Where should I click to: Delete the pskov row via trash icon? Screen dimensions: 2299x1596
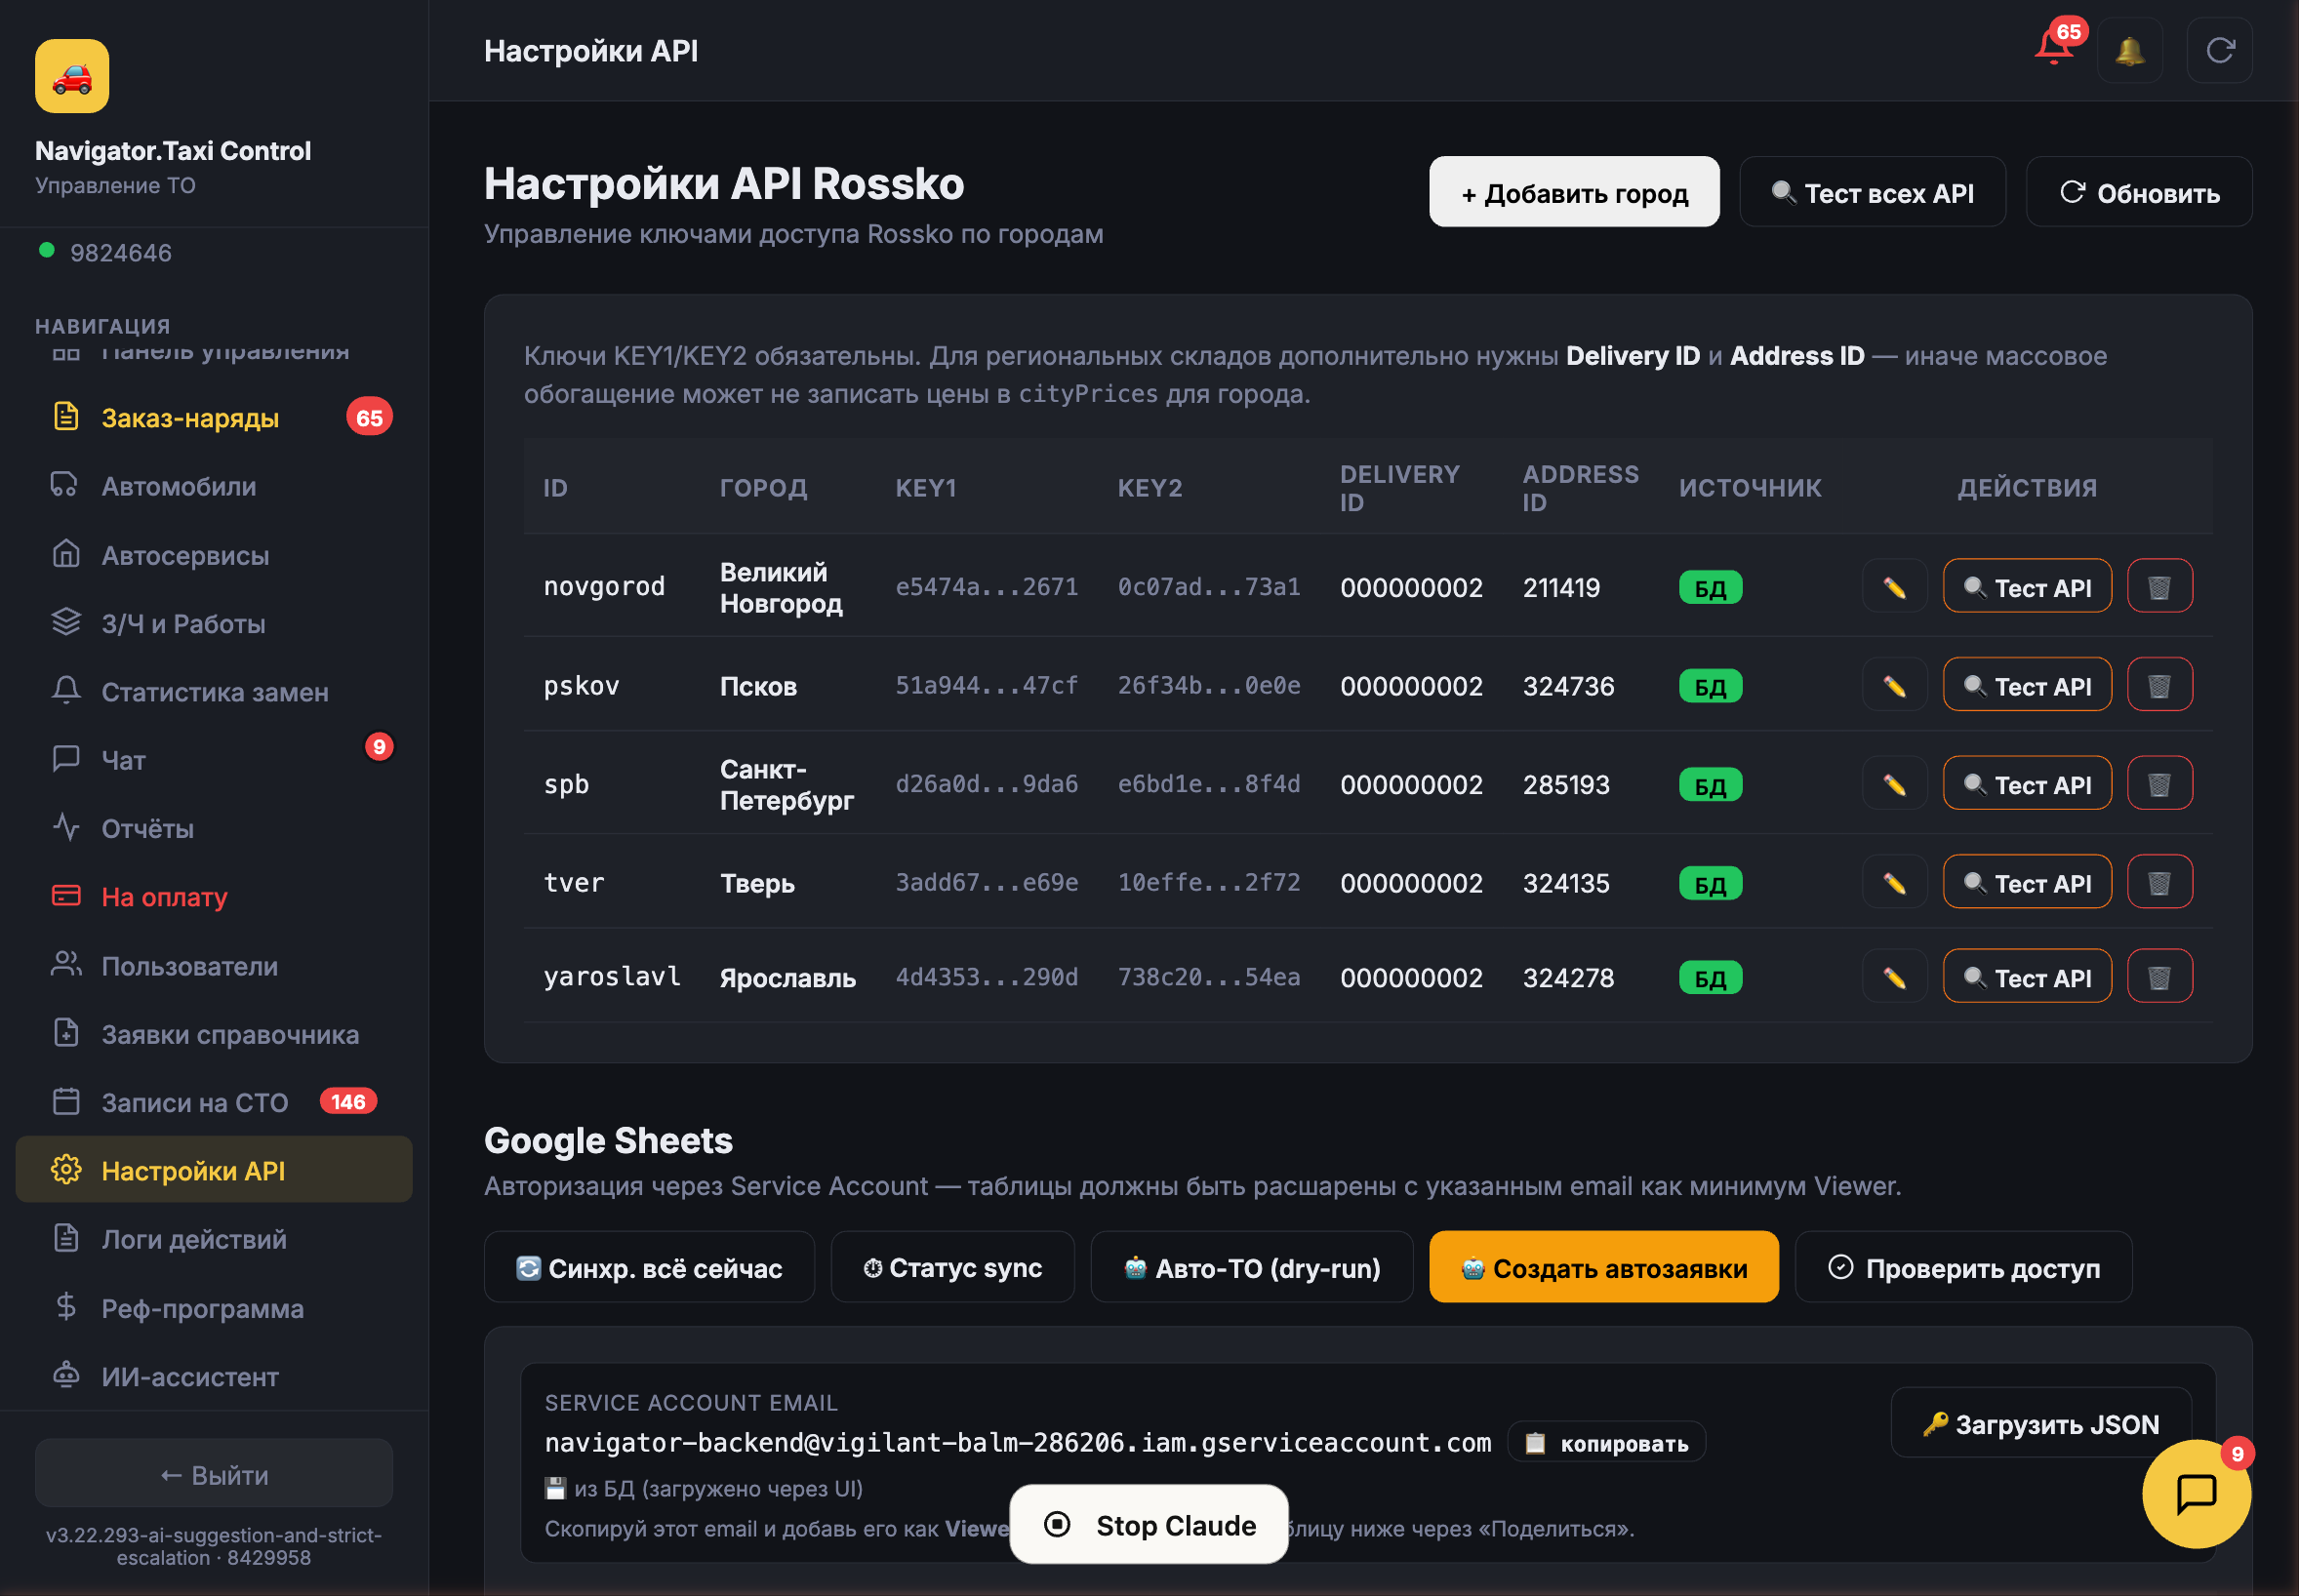point(2159,686)
